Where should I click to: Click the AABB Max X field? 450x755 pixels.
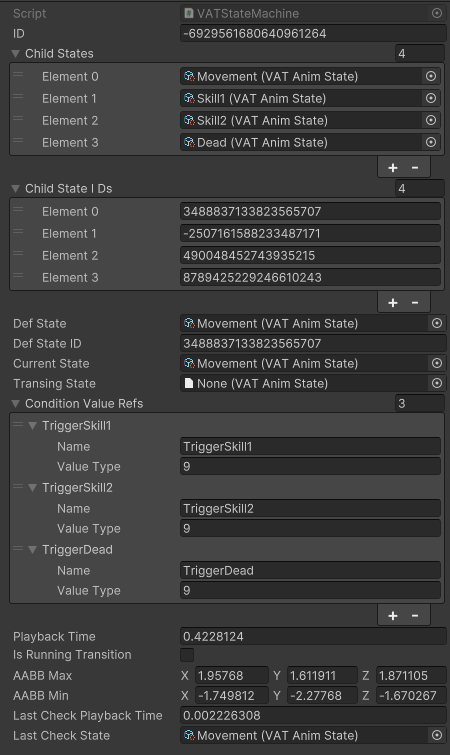(232, 676)
